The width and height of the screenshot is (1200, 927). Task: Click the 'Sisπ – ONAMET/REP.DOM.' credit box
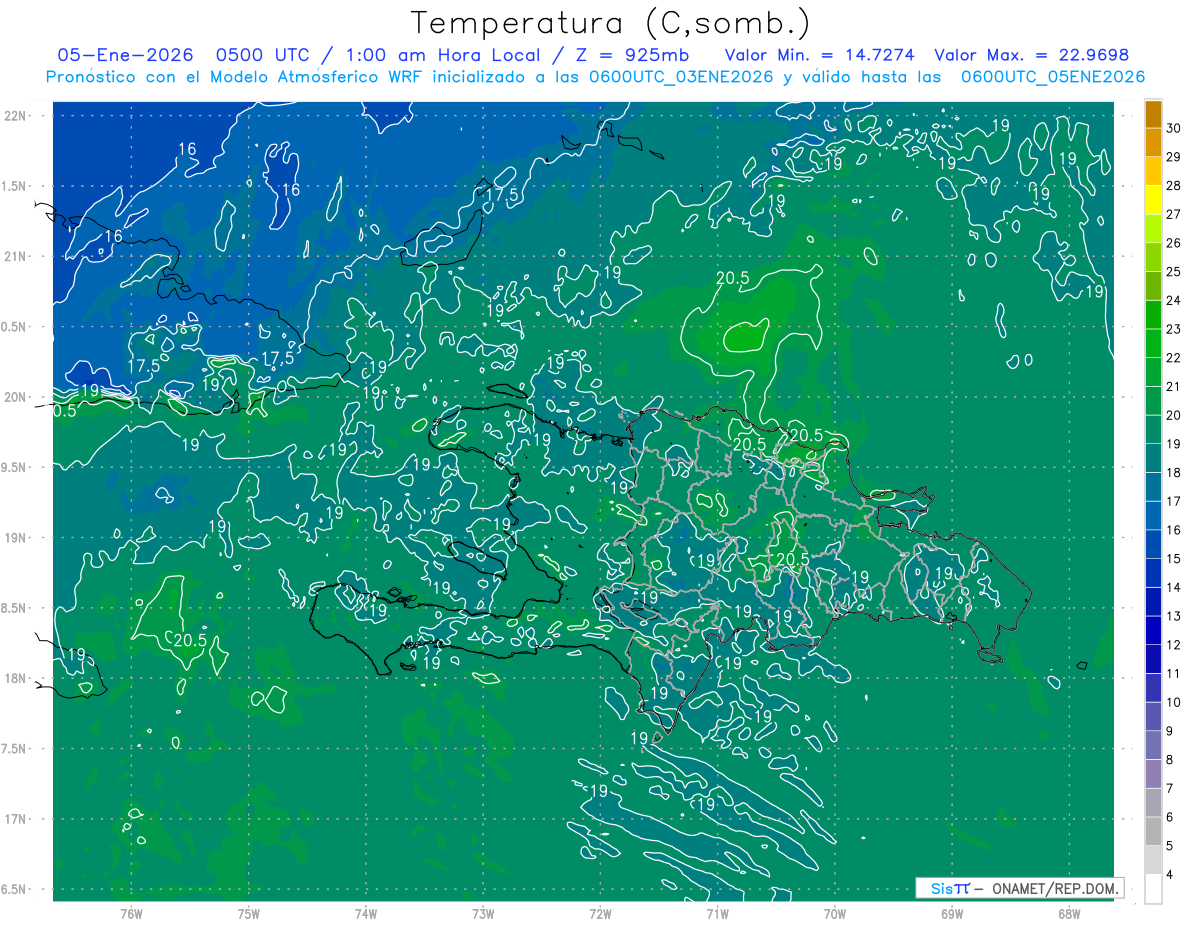(1019, 888)
